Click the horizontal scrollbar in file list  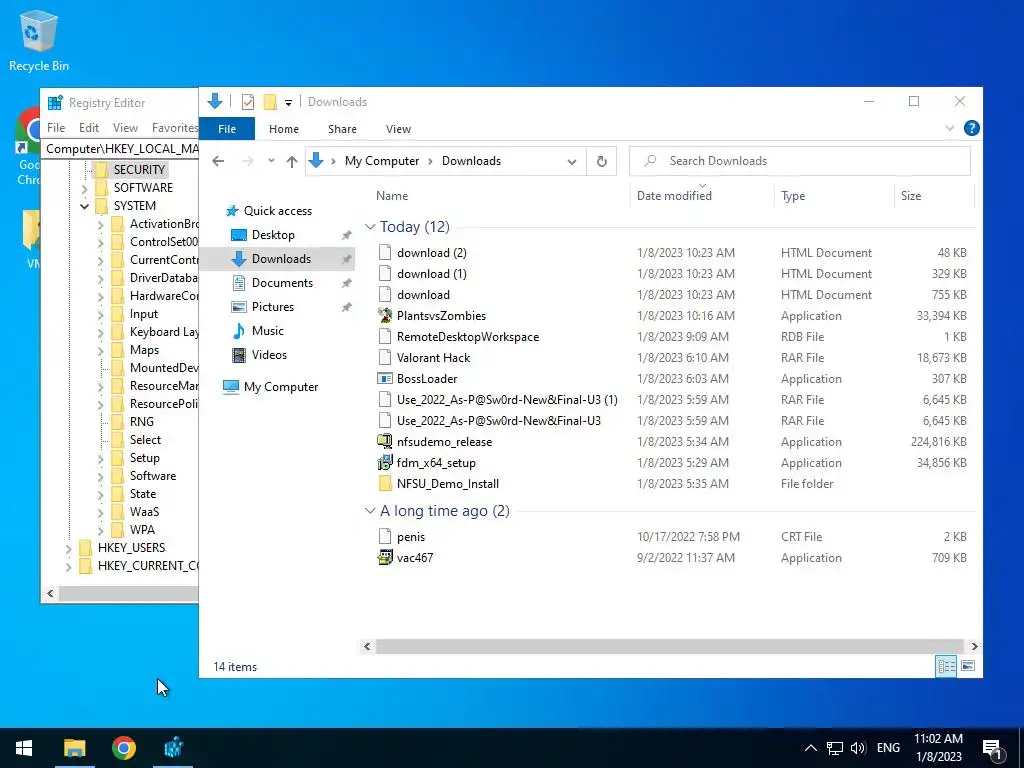click(670, 647)
